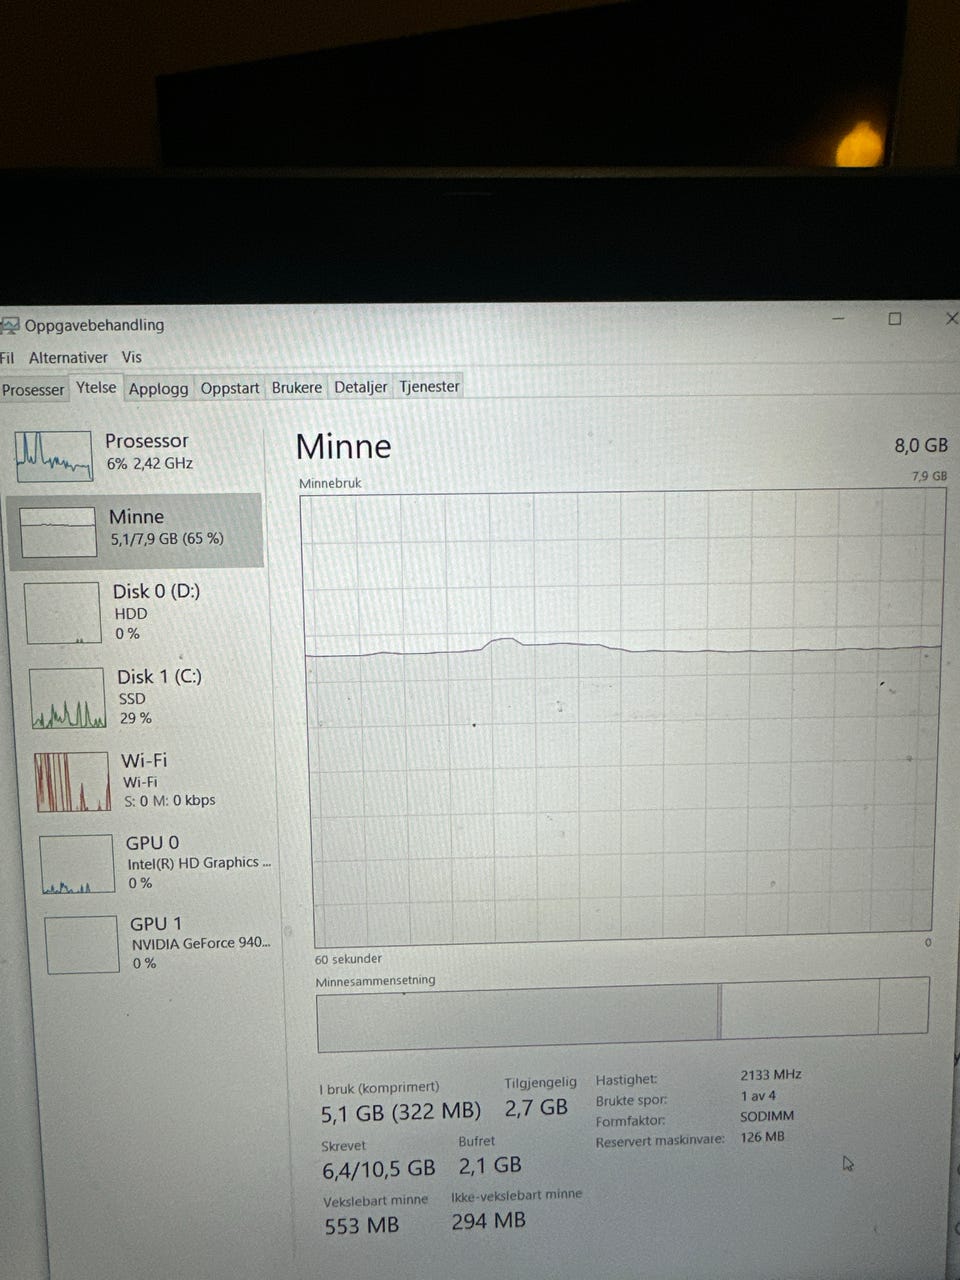Click the Disk 0 (D:) mini graph
Viewport: 960px width, 1280px height.
click(64, 613)
